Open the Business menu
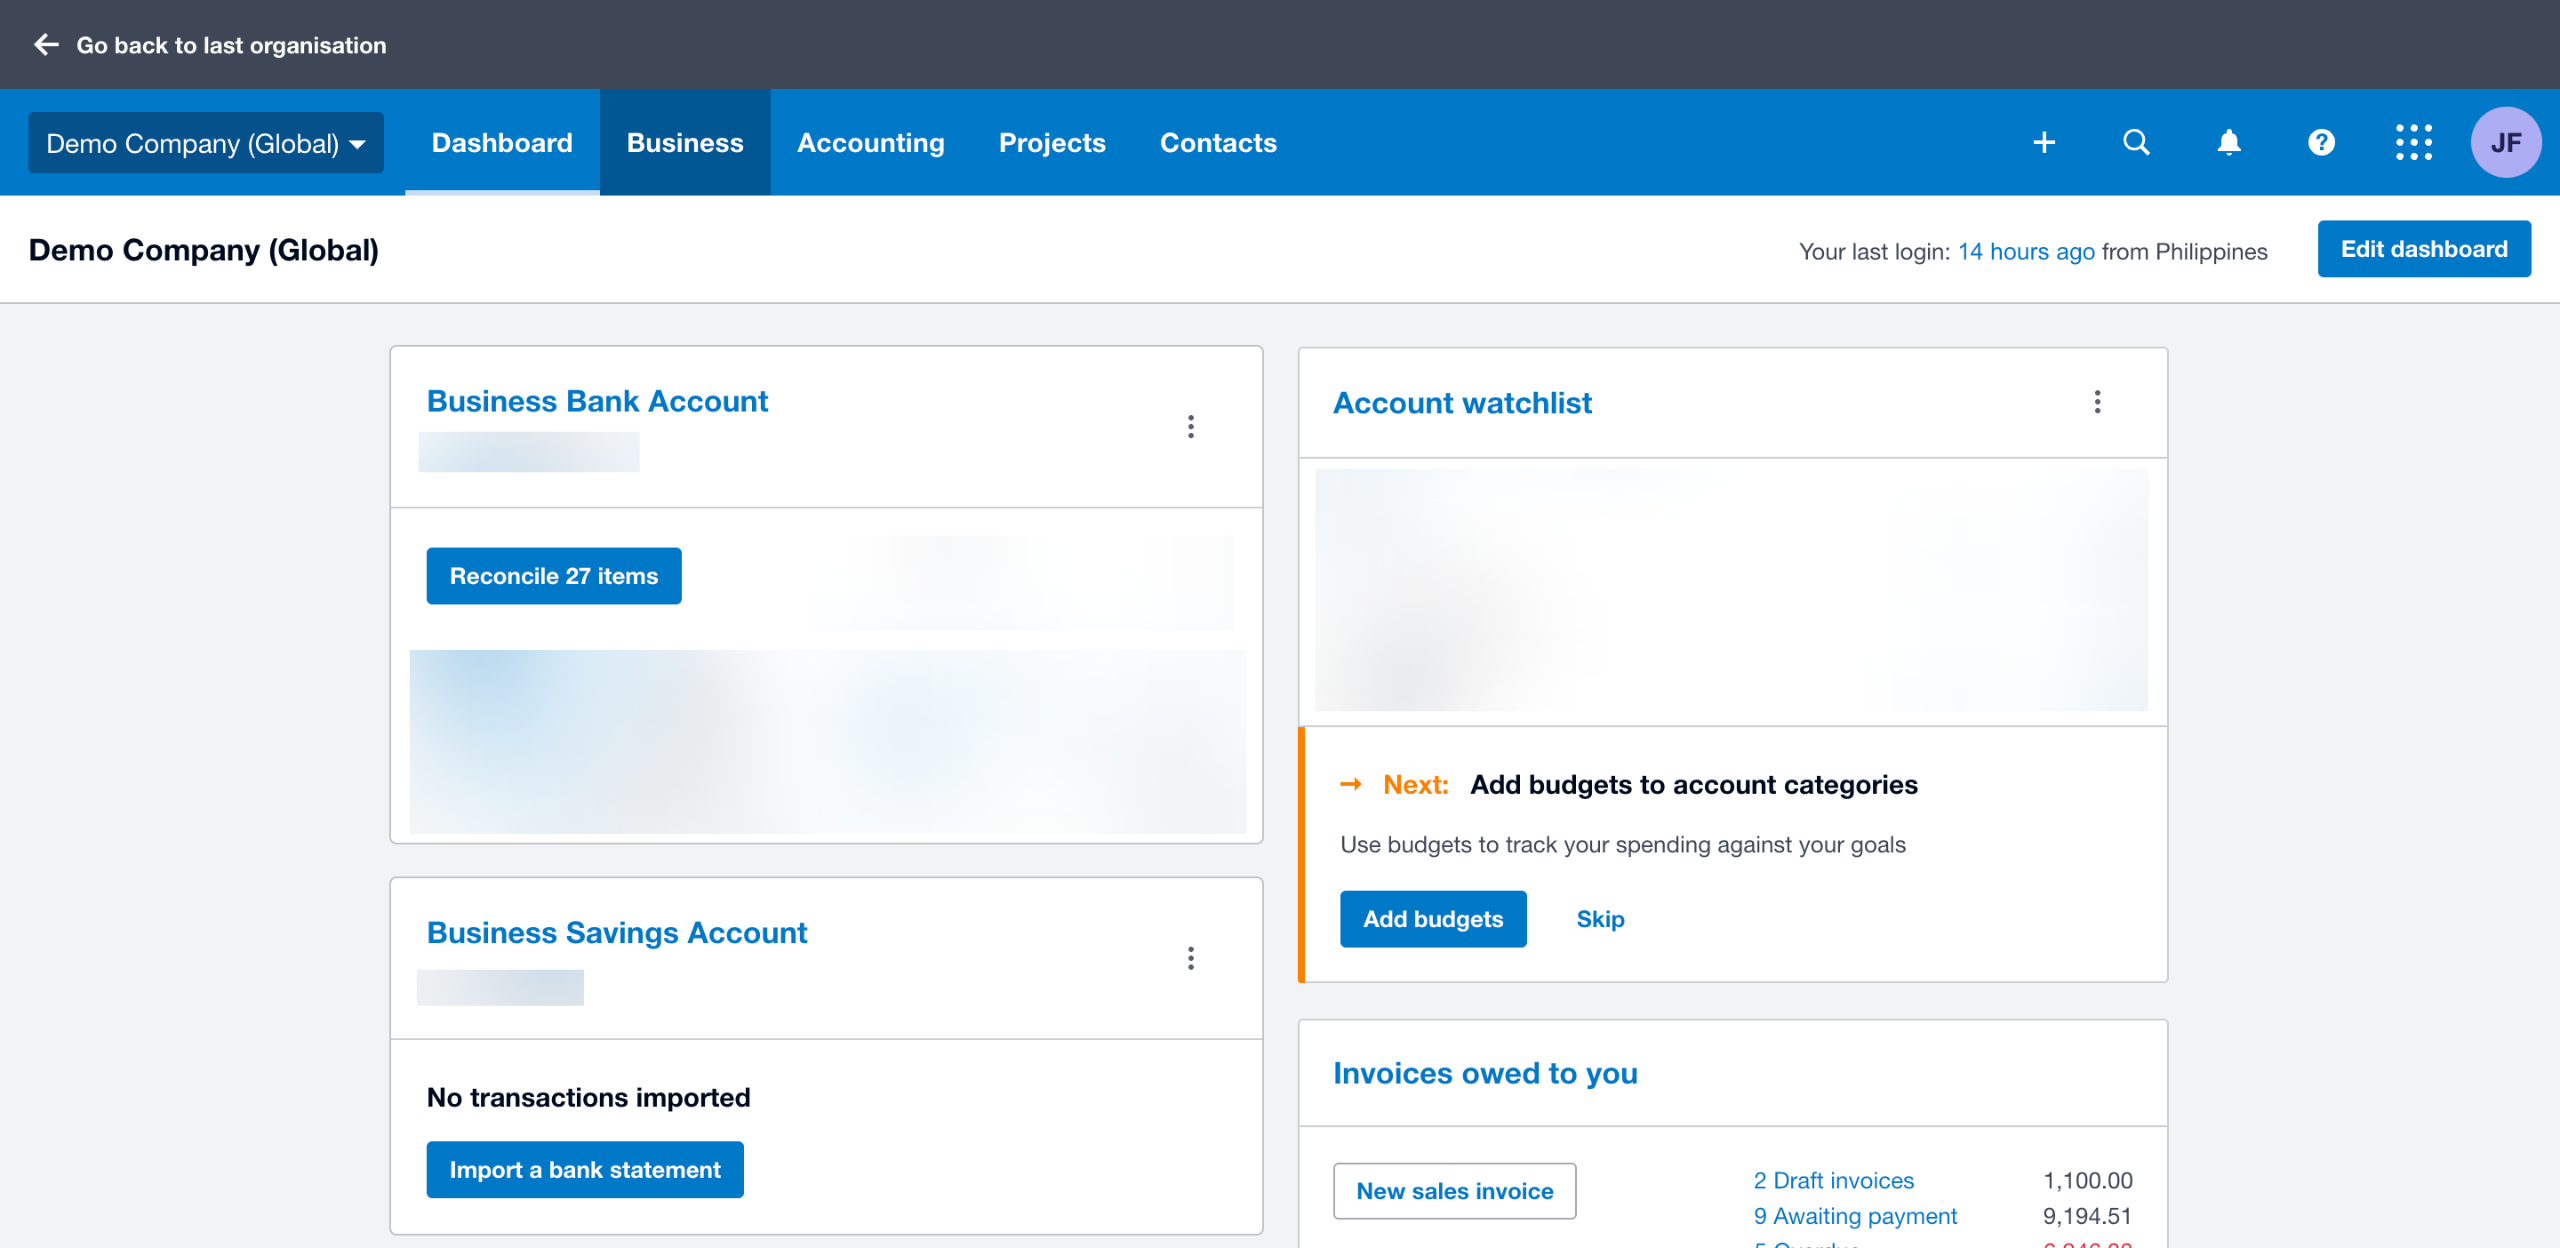 (x=685, y=143)
